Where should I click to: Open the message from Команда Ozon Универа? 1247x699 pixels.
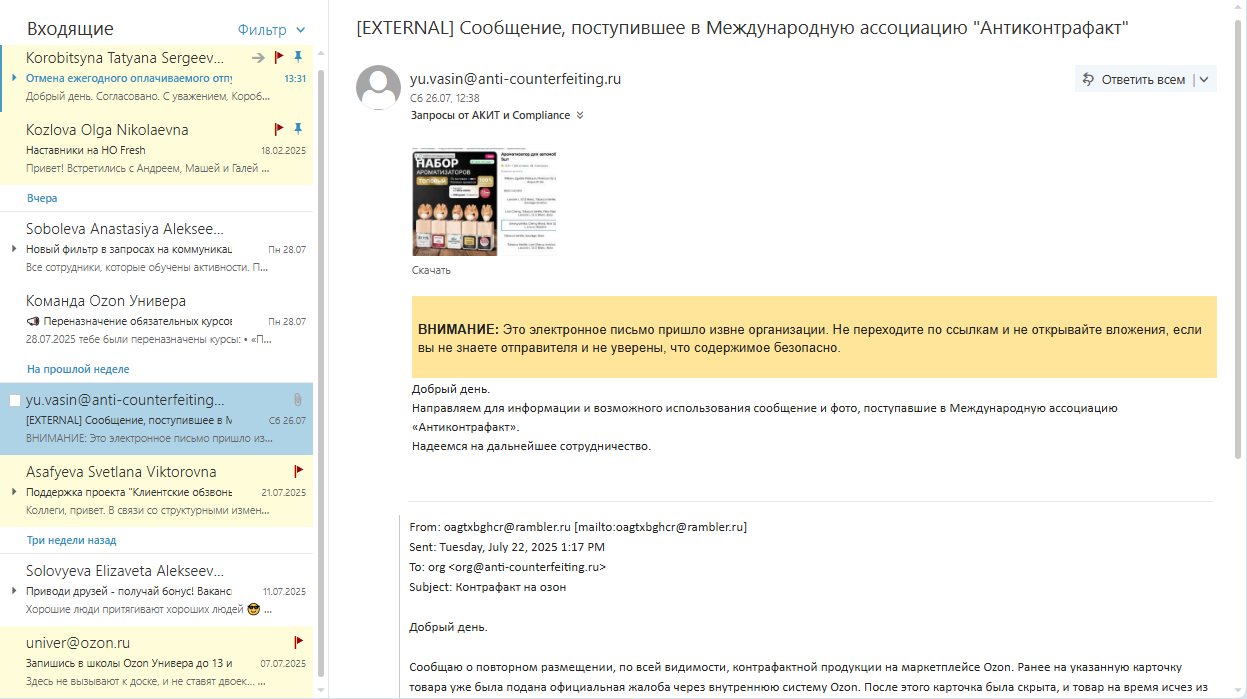click(x=157, y=320)
